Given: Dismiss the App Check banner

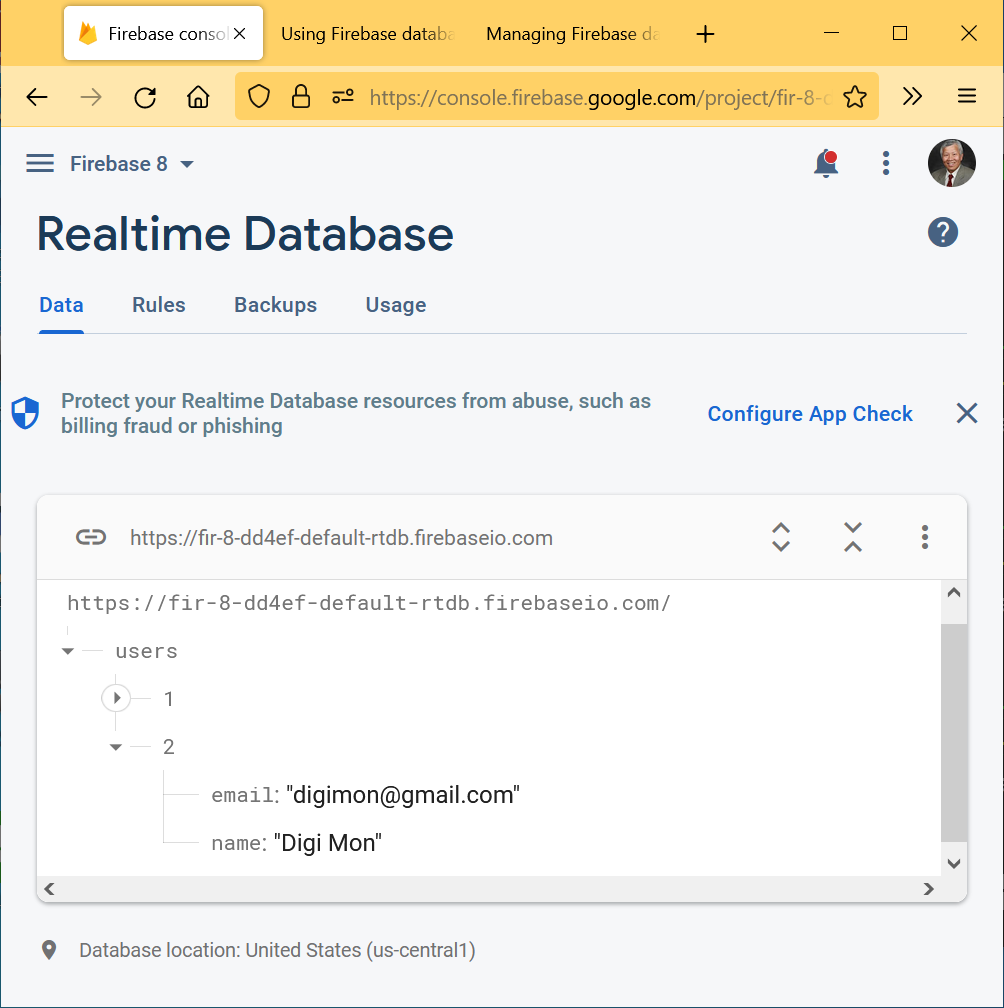Looking at the screenshot, I should coord(966,414).
